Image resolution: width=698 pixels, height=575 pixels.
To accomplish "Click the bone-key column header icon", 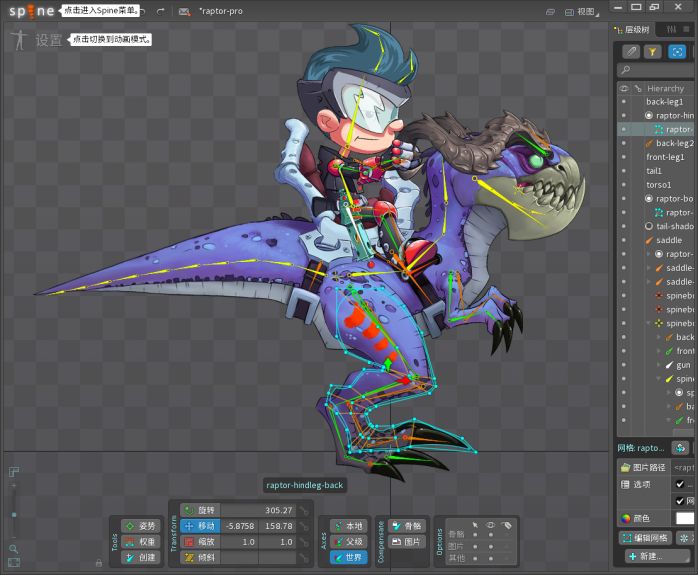I will tap(638, 89).
